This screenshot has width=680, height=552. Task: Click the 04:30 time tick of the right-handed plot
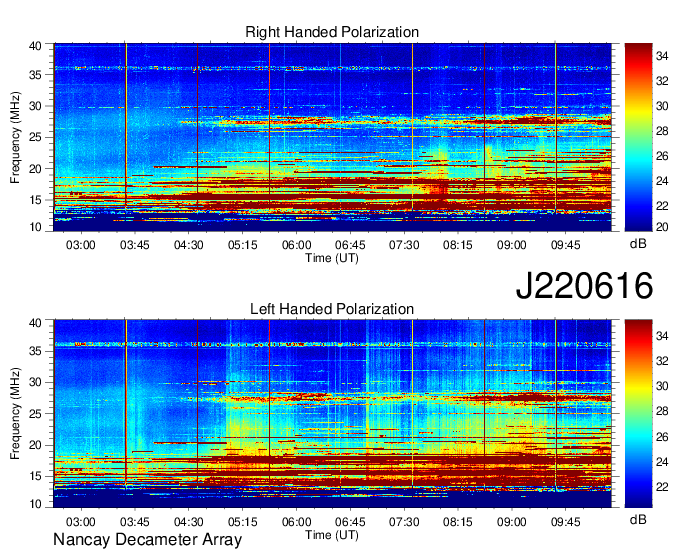(x=189, y=245)
